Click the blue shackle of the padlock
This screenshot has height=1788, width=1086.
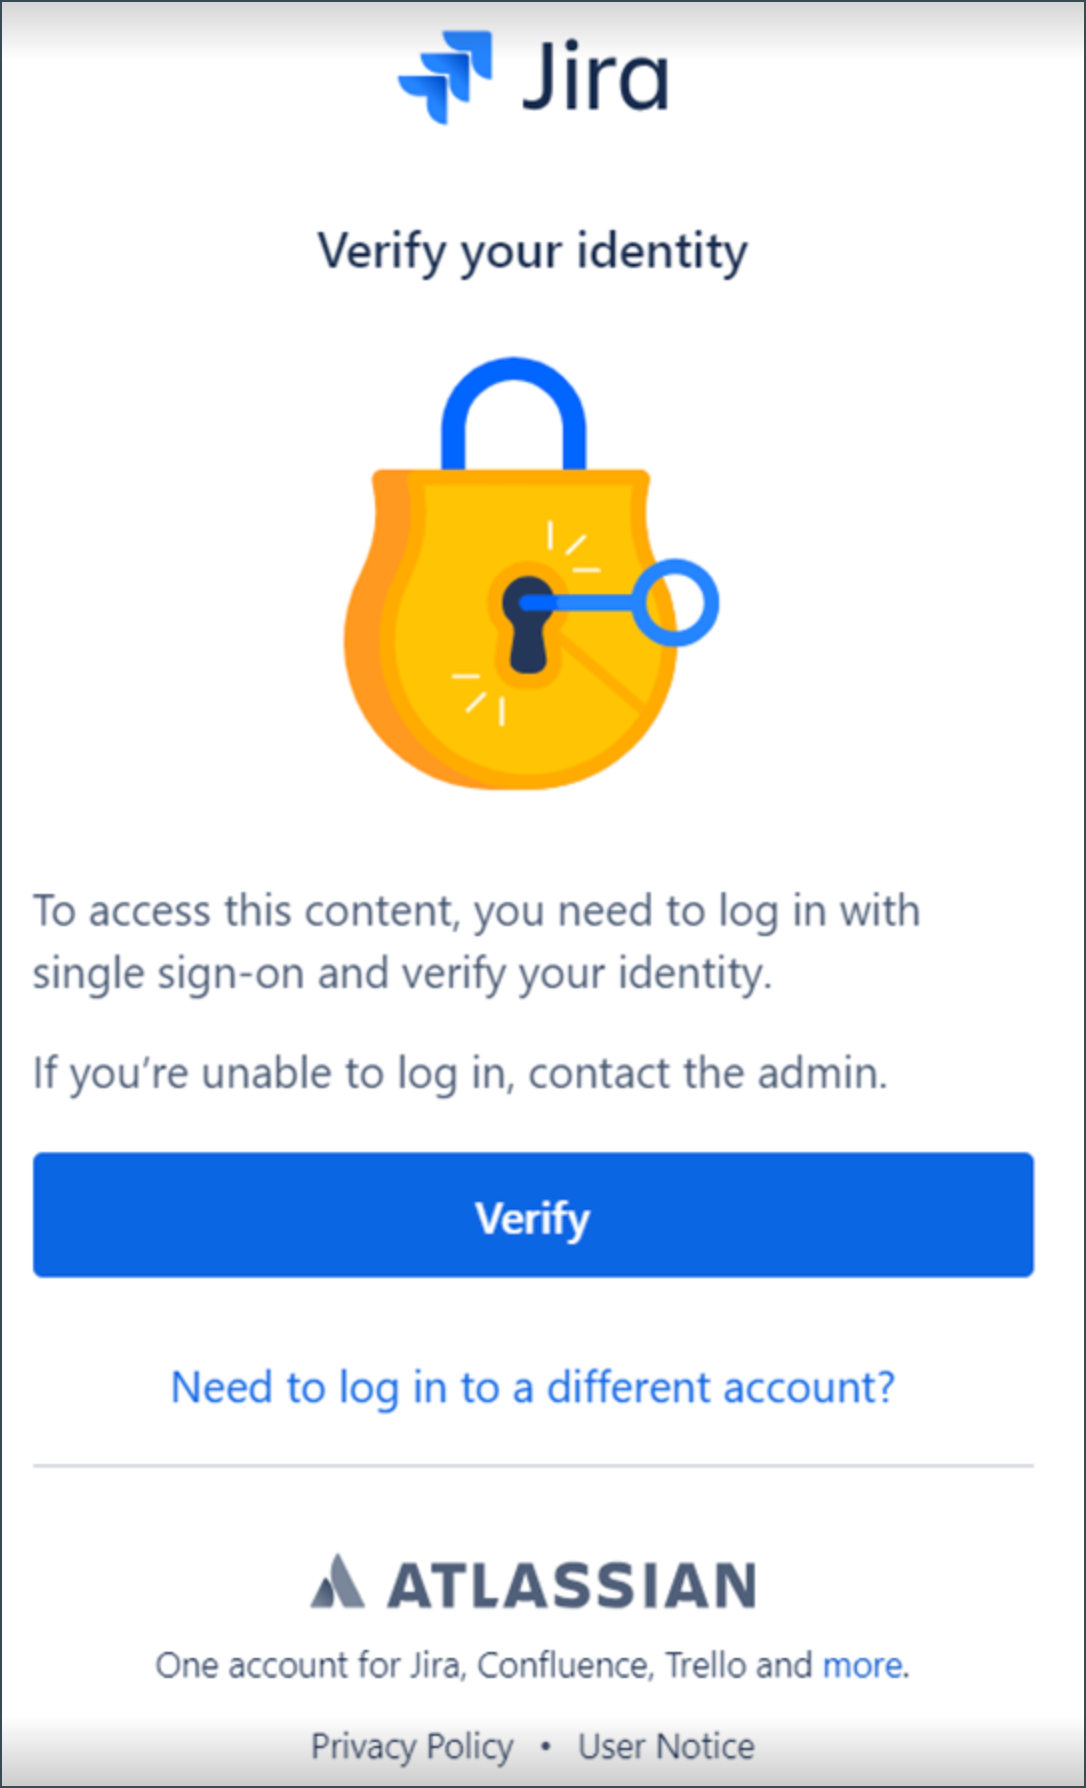coord(514,400)
